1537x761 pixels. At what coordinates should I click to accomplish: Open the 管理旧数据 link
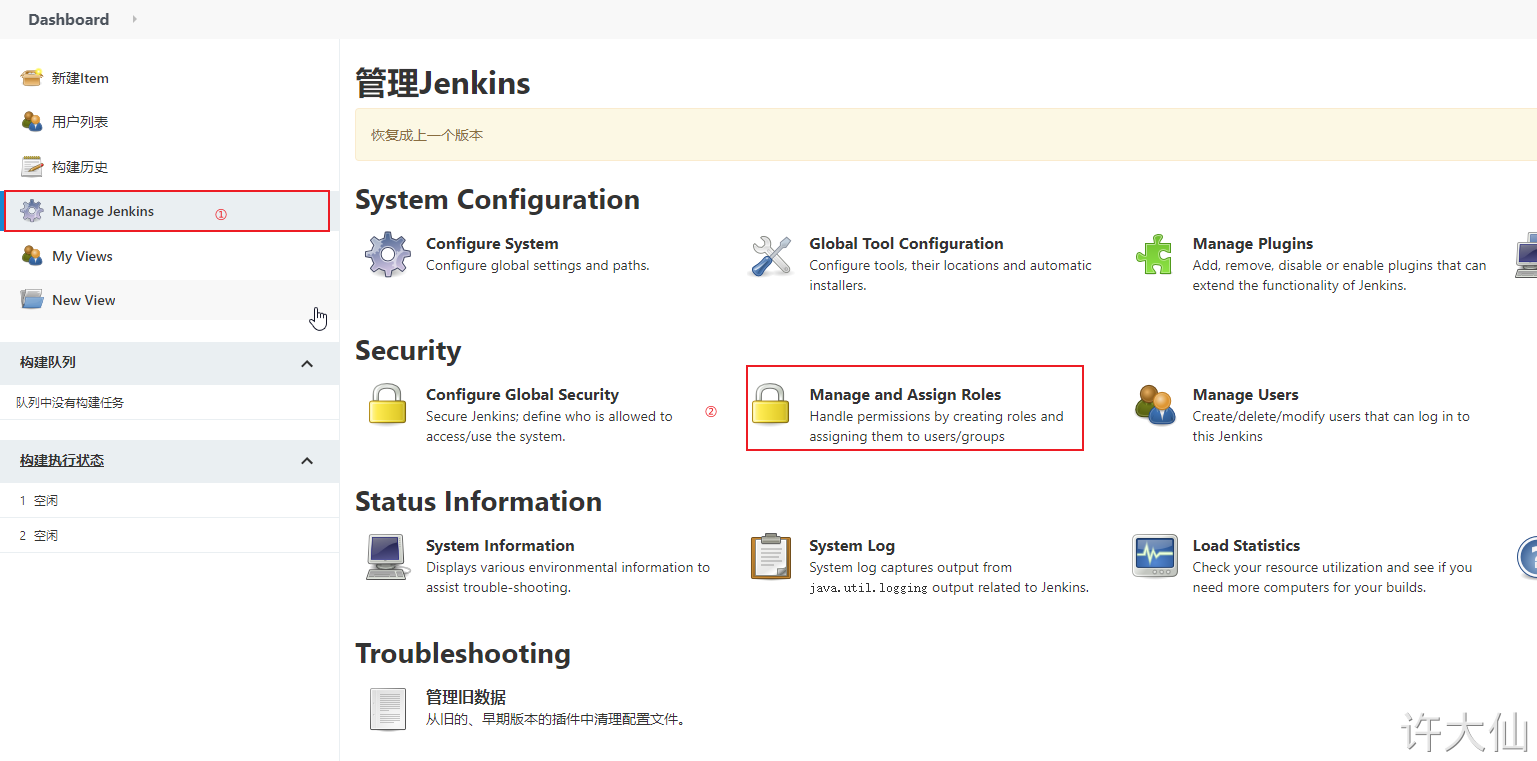click(x=466, y=697)
